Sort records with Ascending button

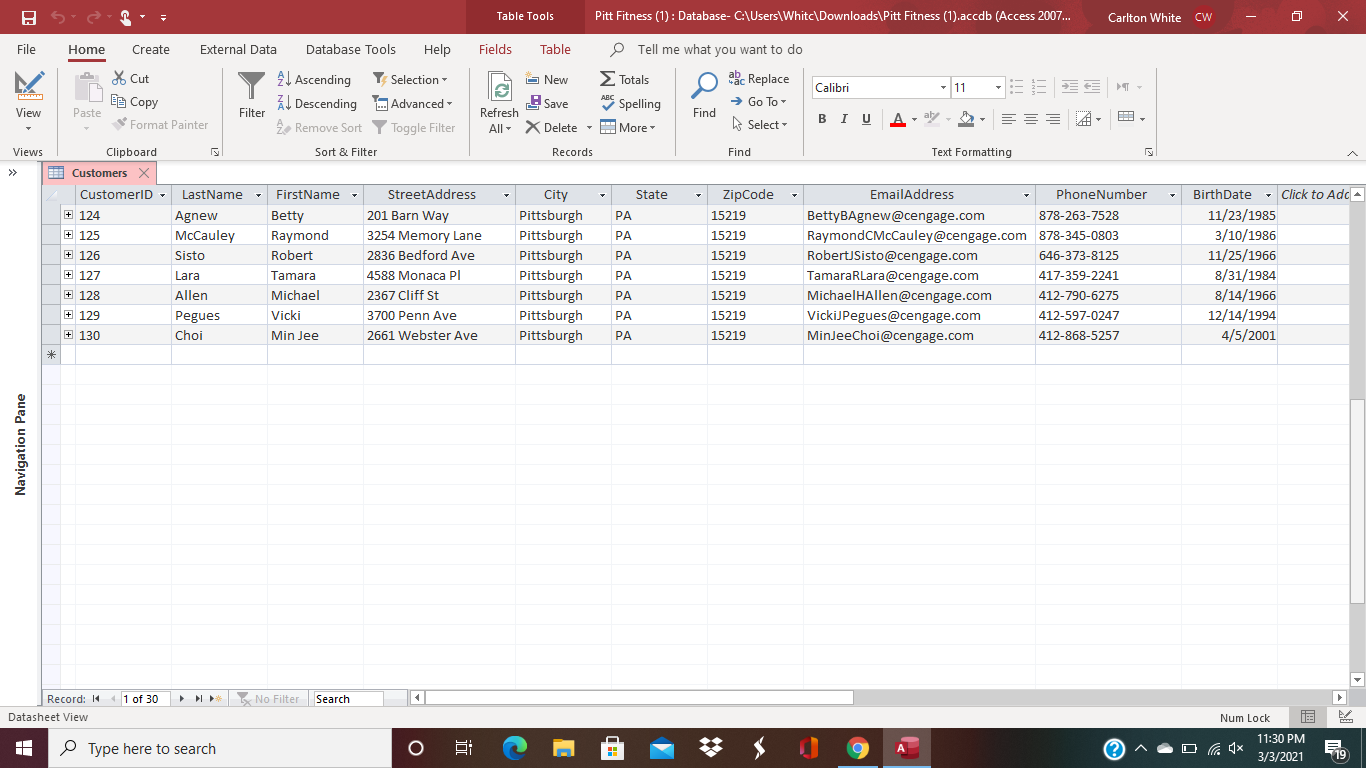[x=313, y=80]
